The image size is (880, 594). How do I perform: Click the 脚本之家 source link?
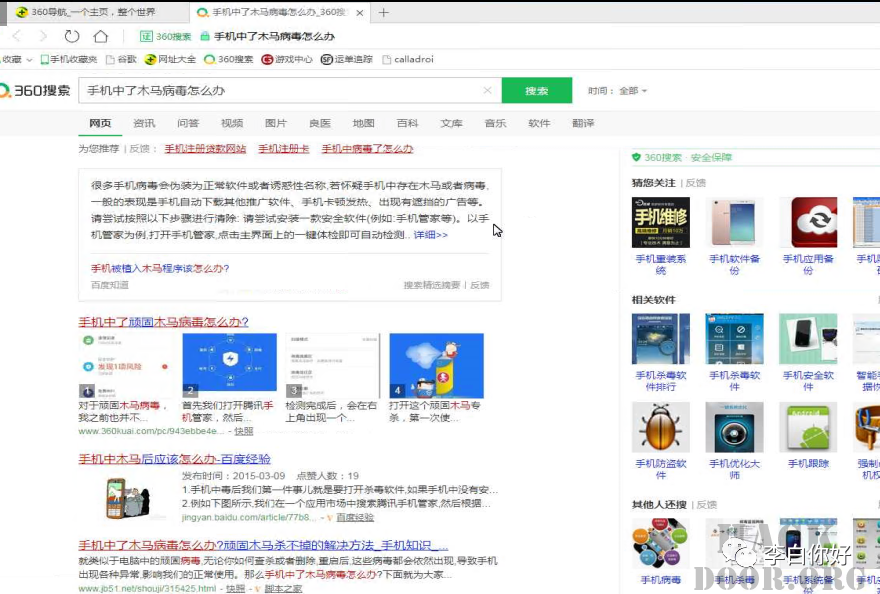(x=283, y=588)
